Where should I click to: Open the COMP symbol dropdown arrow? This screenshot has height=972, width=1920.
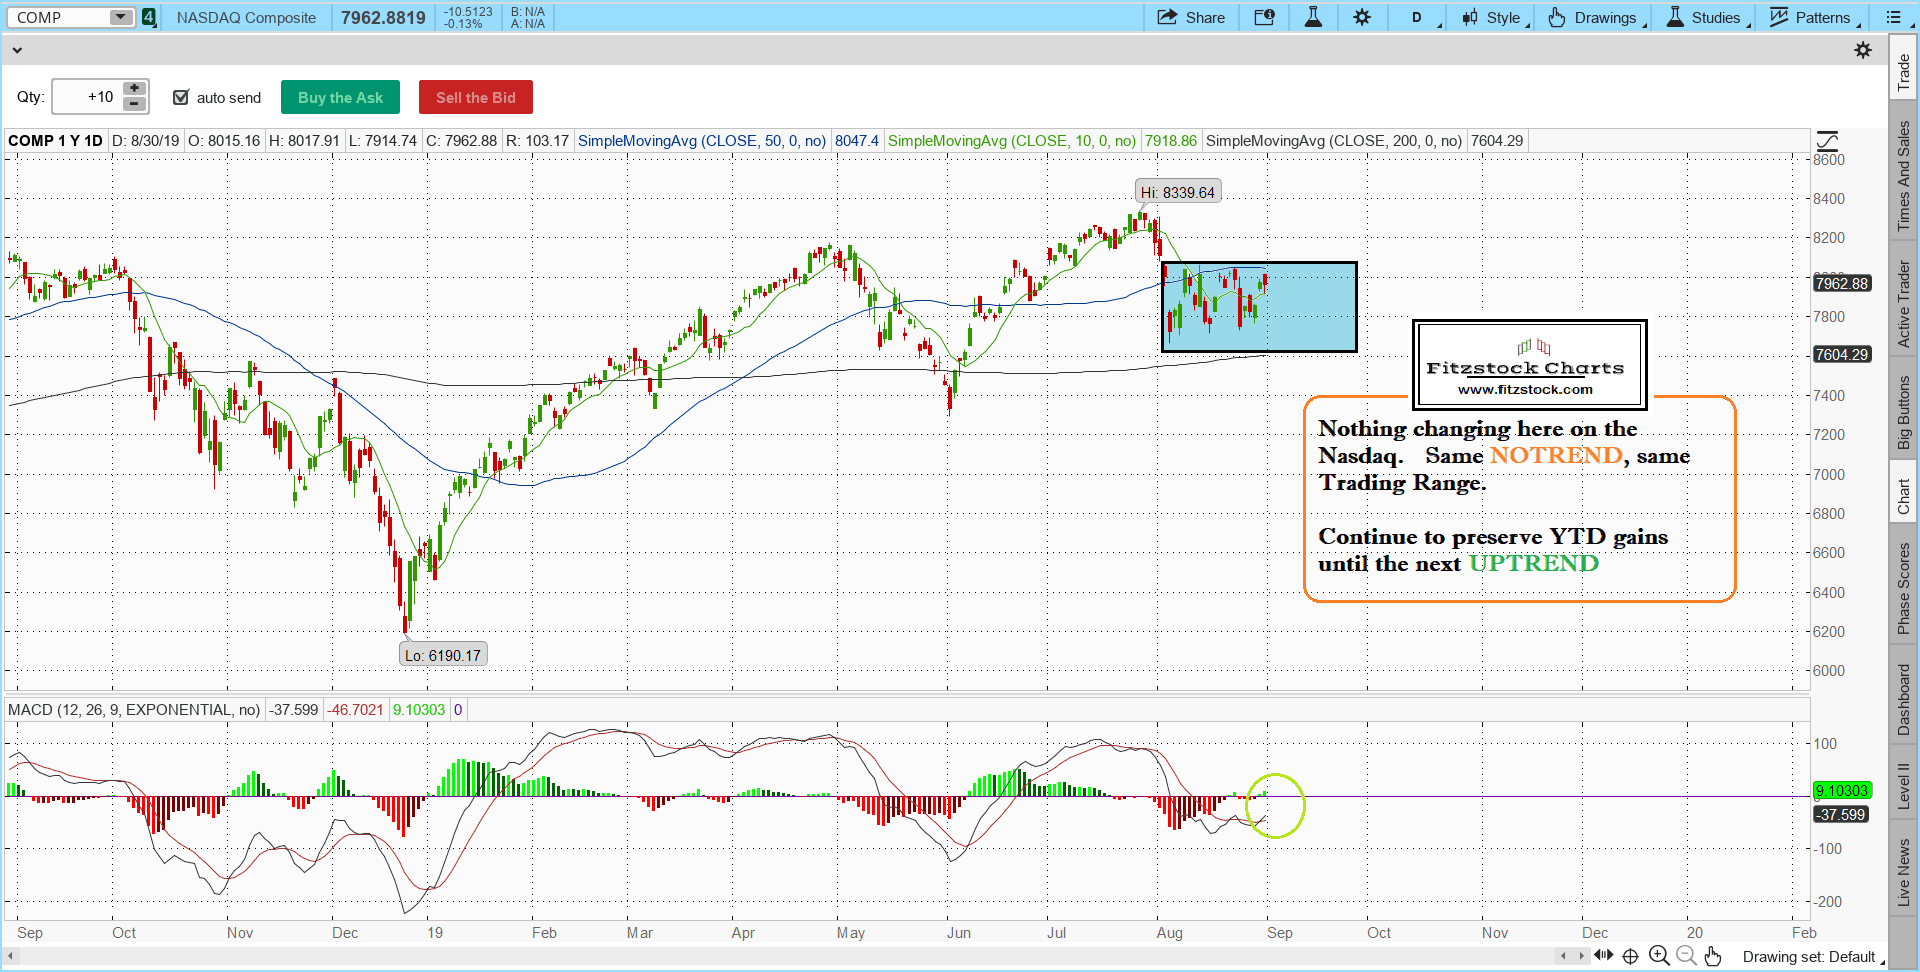pos(120,17)
